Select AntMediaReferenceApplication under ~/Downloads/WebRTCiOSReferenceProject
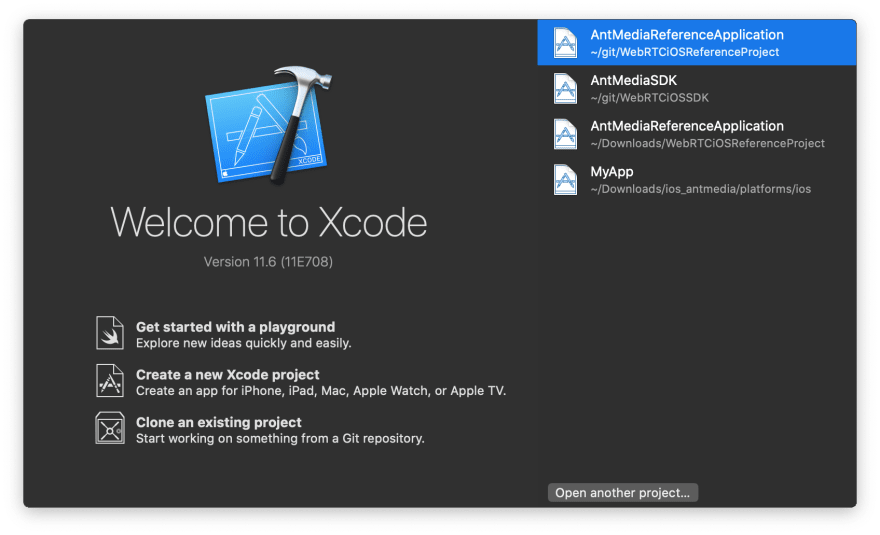This screenshot has height=535, width=880. 696,134
